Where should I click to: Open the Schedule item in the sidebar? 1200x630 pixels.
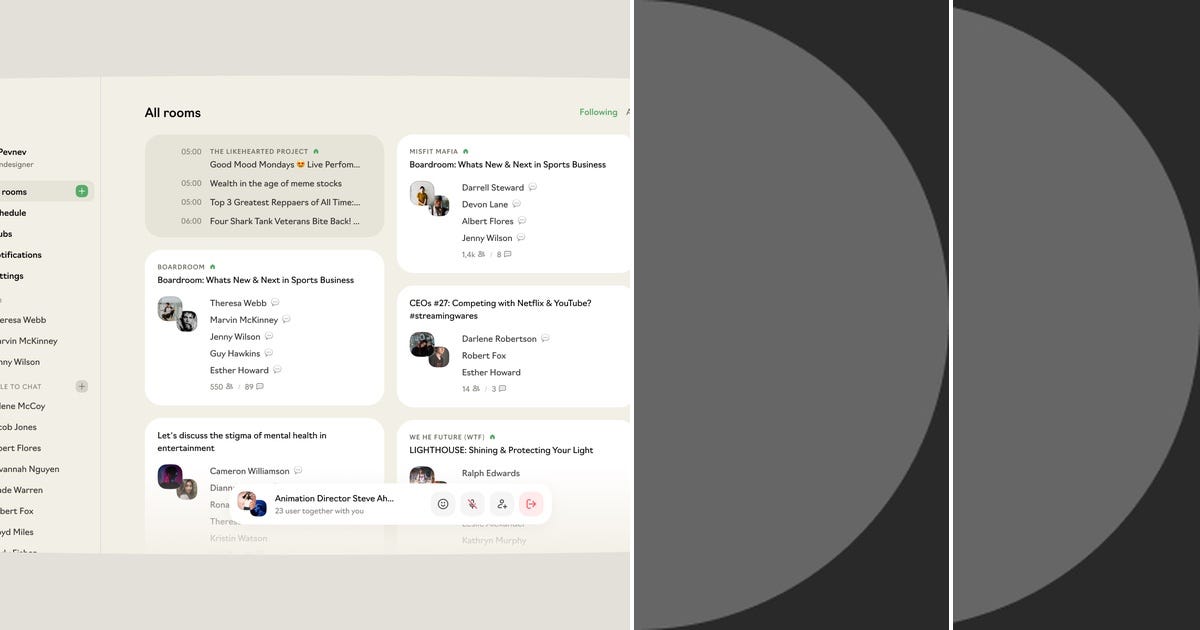pyautogui.click(x=13, y=213)
